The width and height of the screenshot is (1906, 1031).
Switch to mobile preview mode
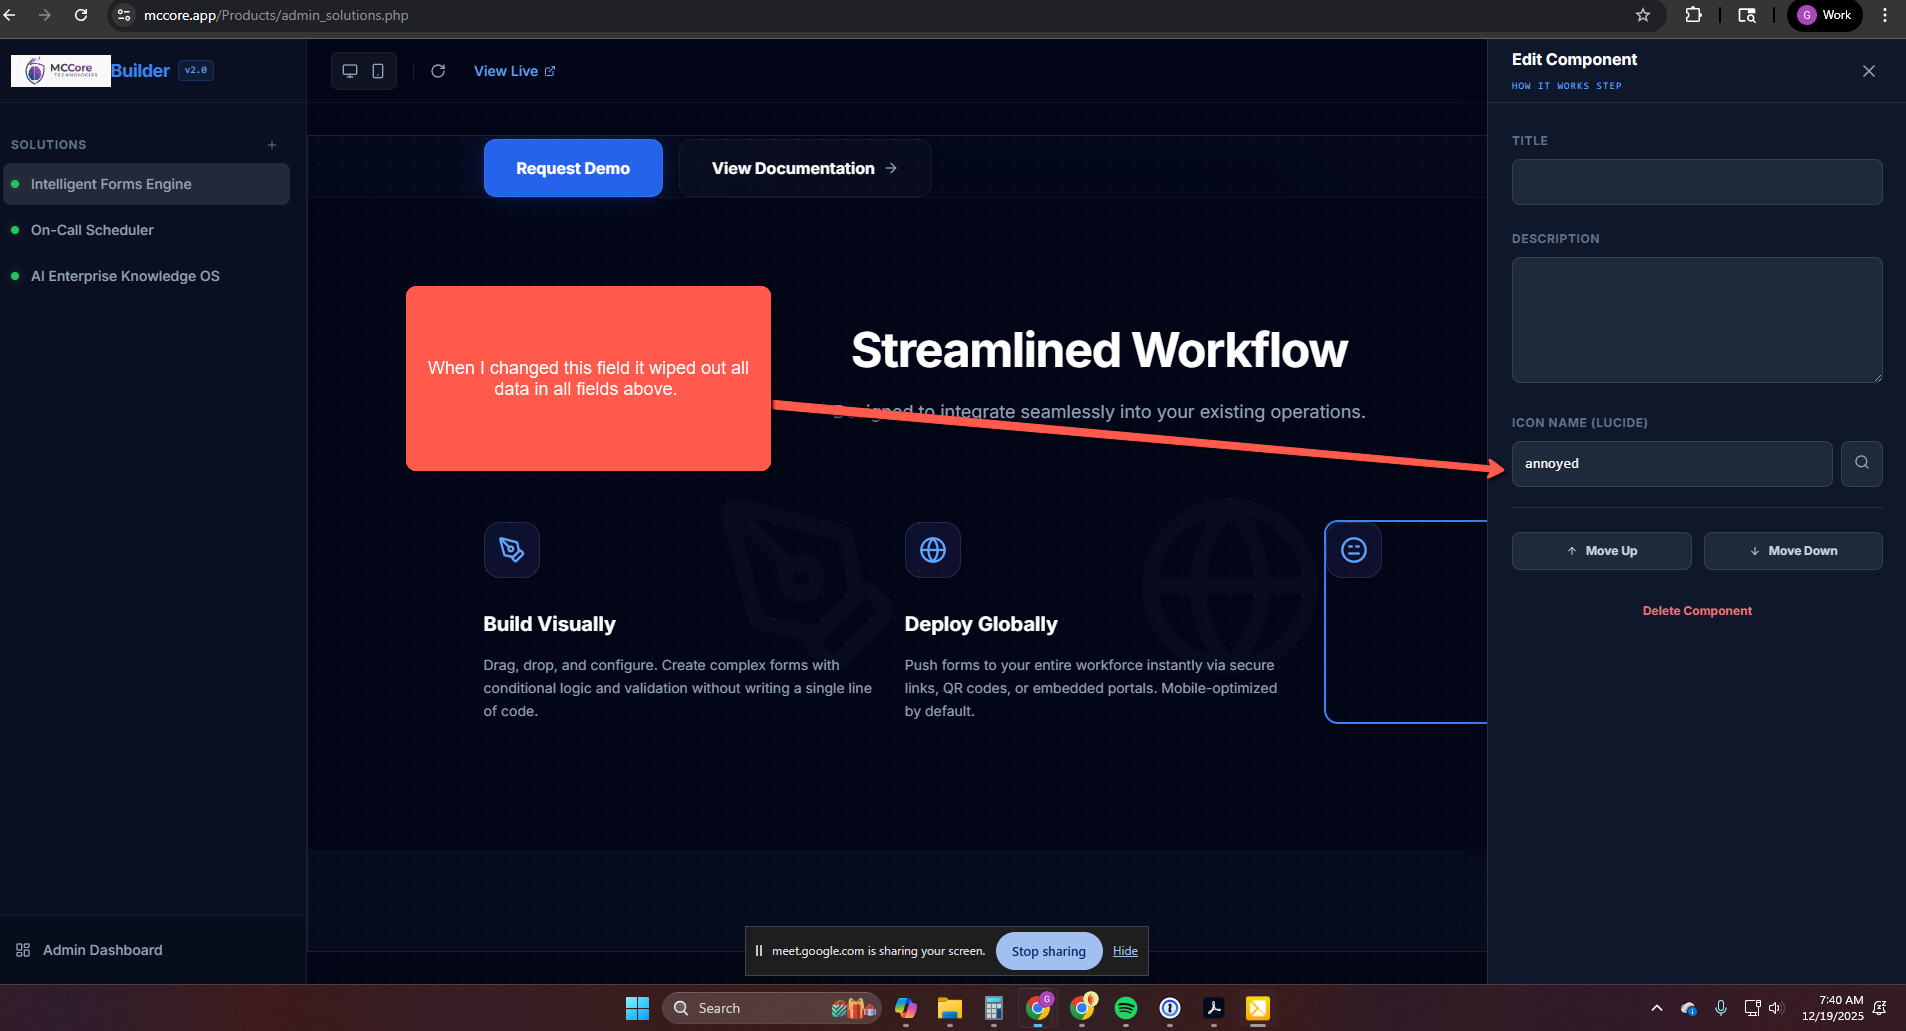[378, 71]
